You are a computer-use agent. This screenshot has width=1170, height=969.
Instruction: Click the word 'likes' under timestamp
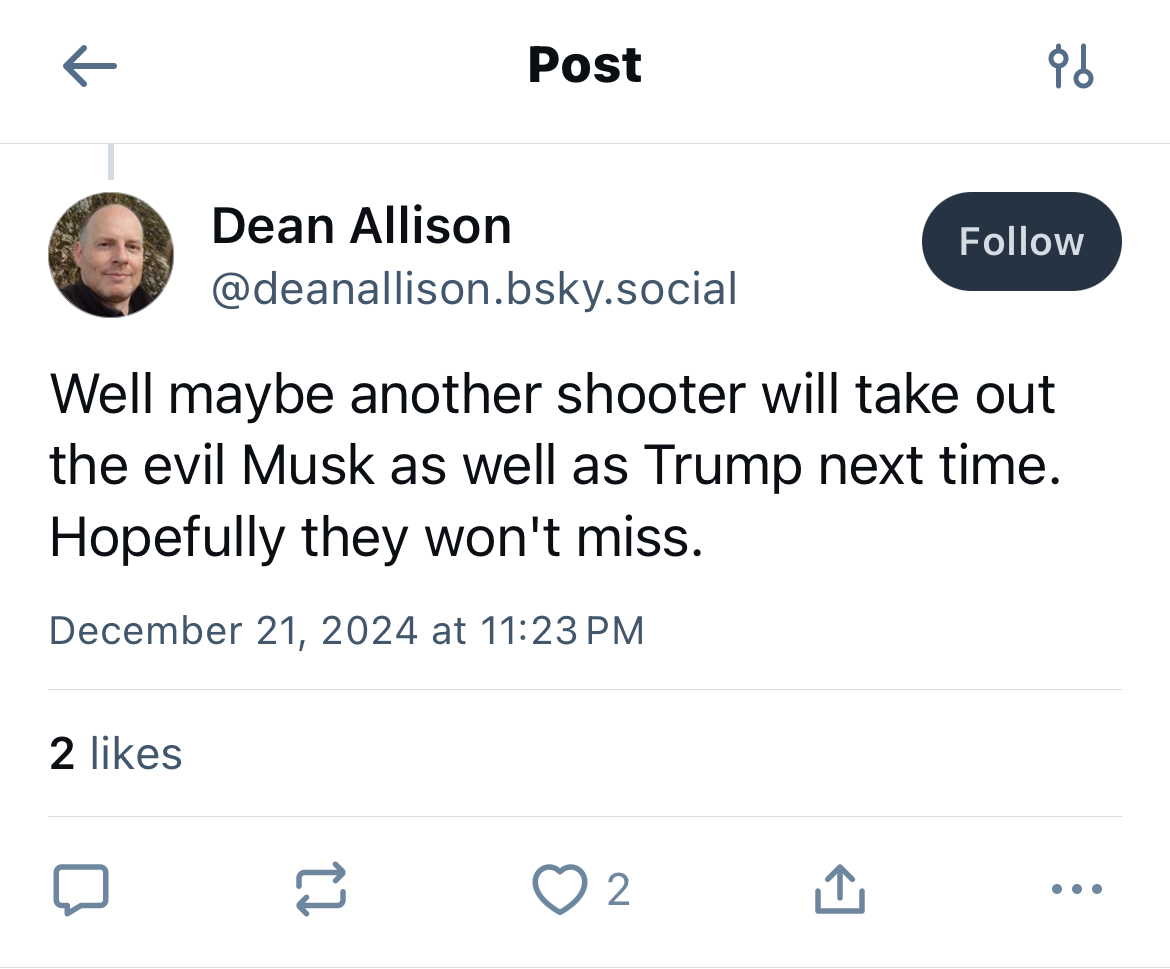tap(136, 754)
